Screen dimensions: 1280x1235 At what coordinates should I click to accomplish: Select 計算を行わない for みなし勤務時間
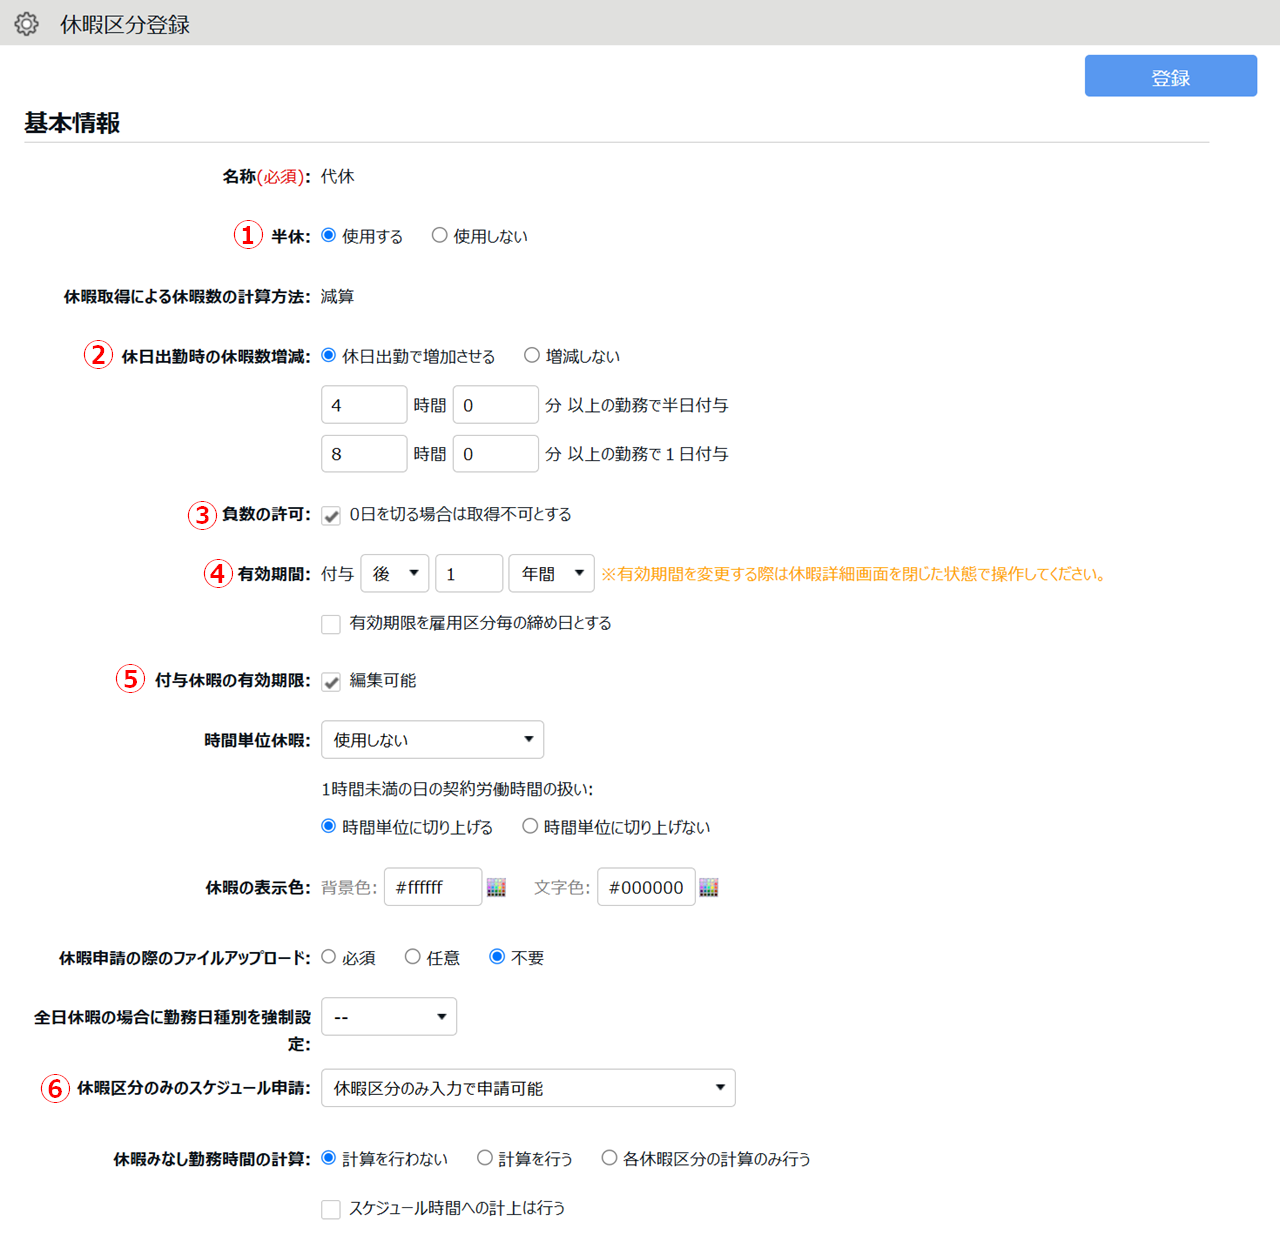(328, 1158)
